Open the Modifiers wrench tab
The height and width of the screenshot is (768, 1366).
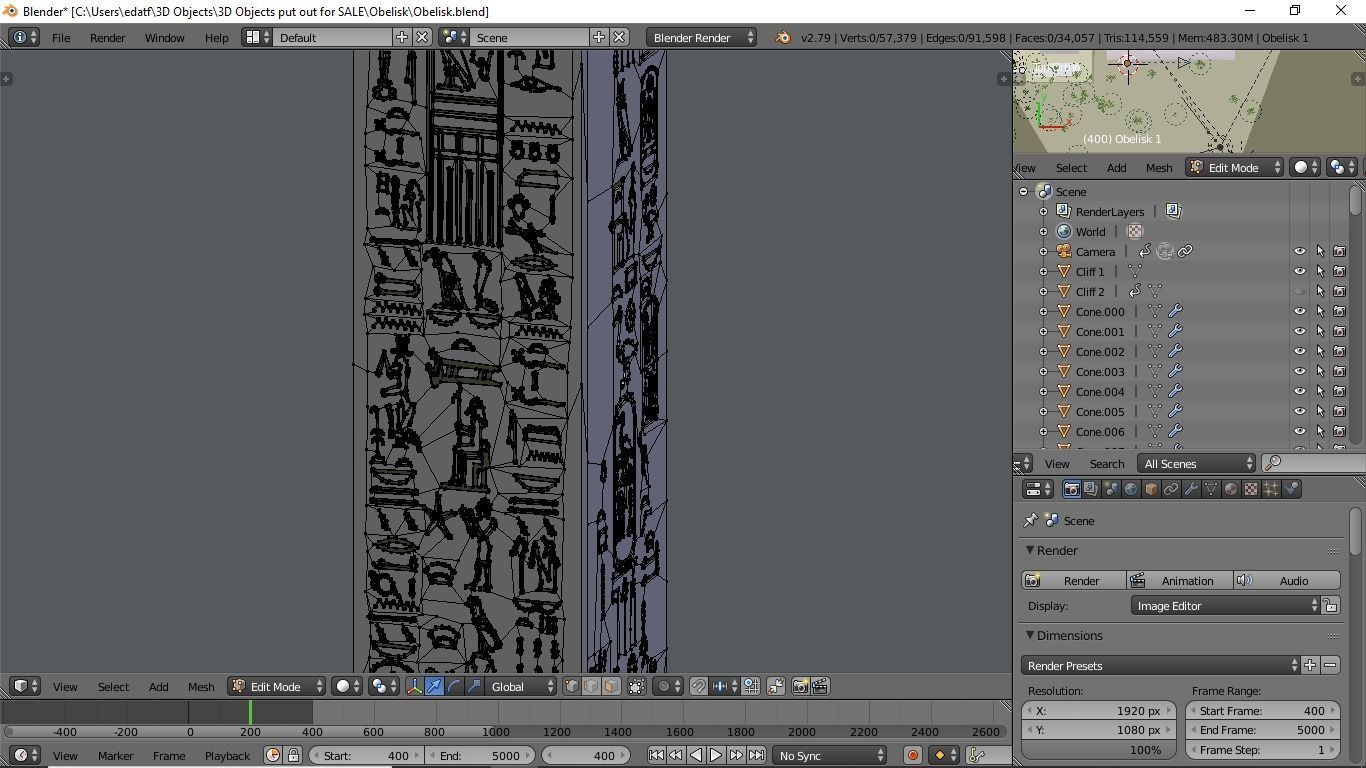tap(1191, 489)
